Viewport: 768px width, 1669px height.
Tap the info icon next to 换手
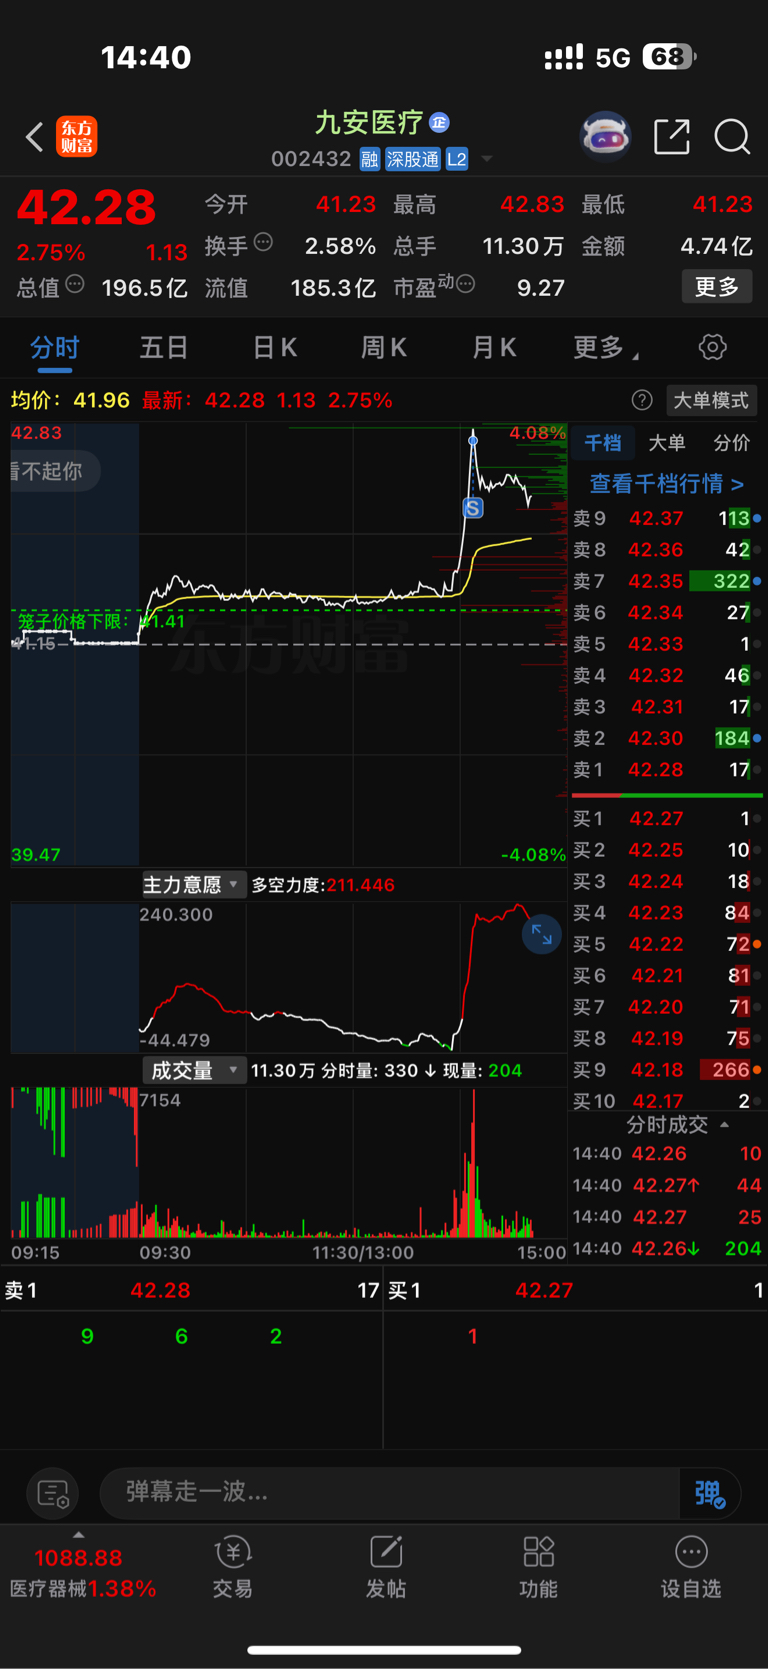pyautogui.click(x=263, y=242)
